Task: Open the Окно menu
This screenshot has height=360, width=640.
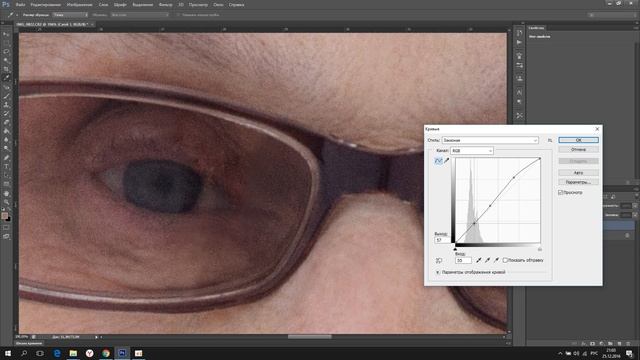Action: tap(218, 4)
